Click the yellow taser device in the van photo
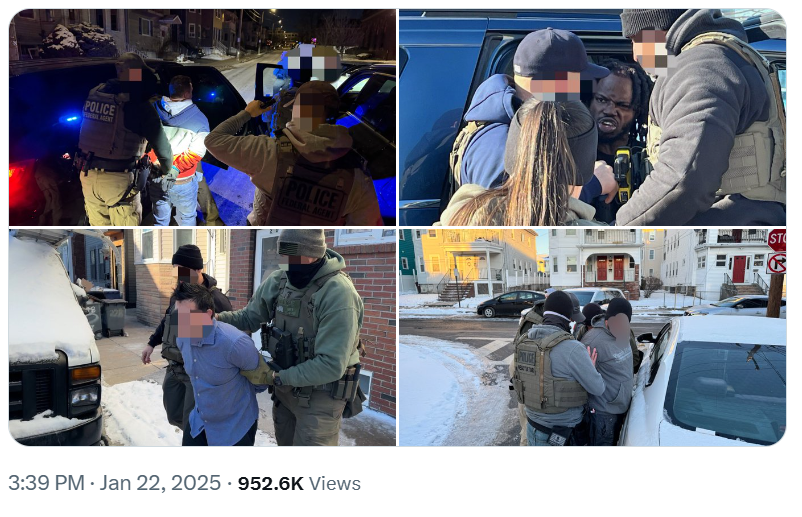 622,173
